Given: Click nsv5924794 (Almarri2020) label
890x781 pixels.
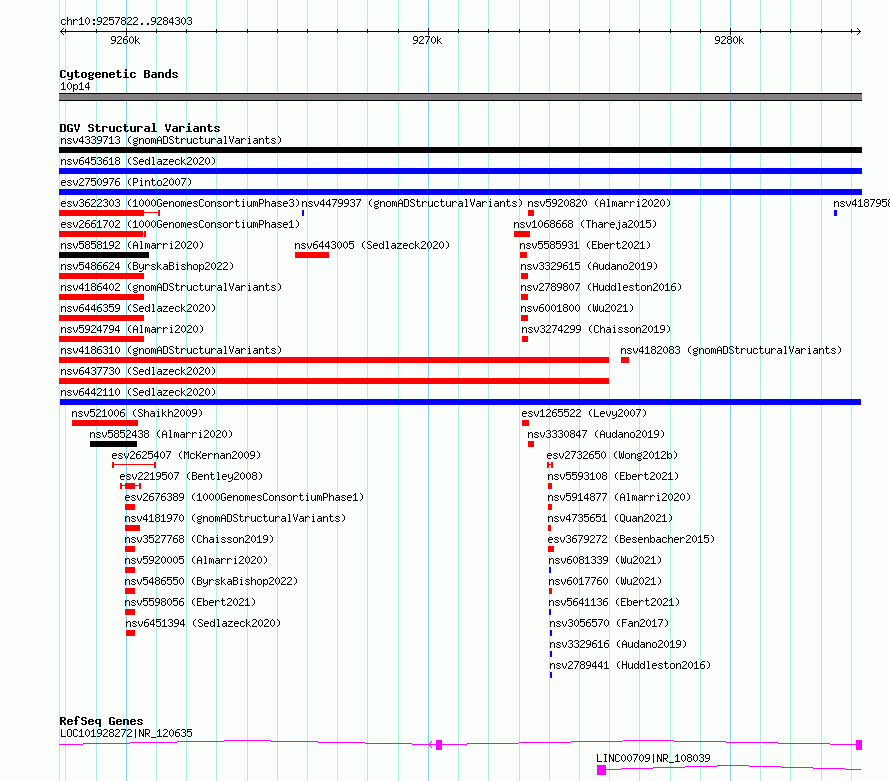Looking at the screenshot, I should (x=132, y=329).
